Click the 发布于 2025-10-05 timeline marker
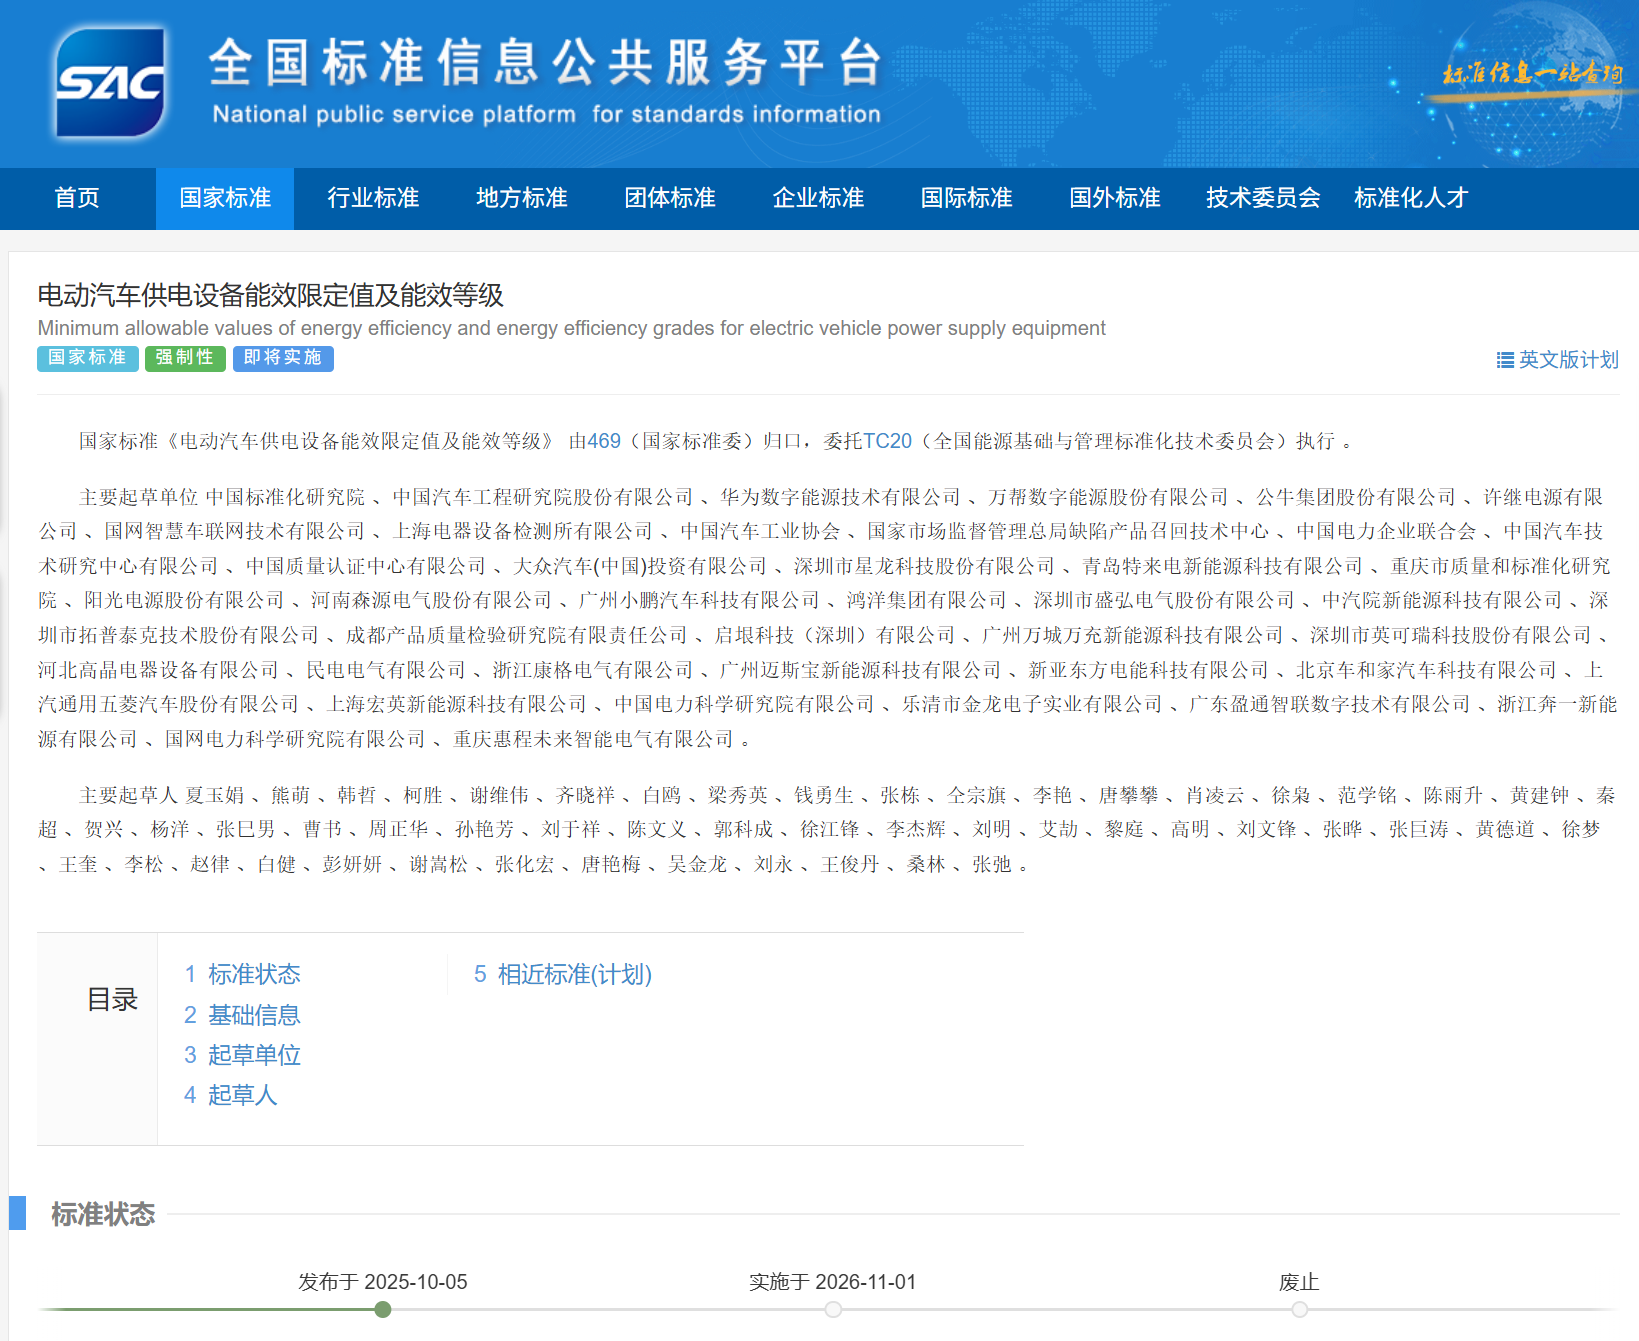Image resolution: width=1639 pixels, height=1341 pixels. (383, 1309)
